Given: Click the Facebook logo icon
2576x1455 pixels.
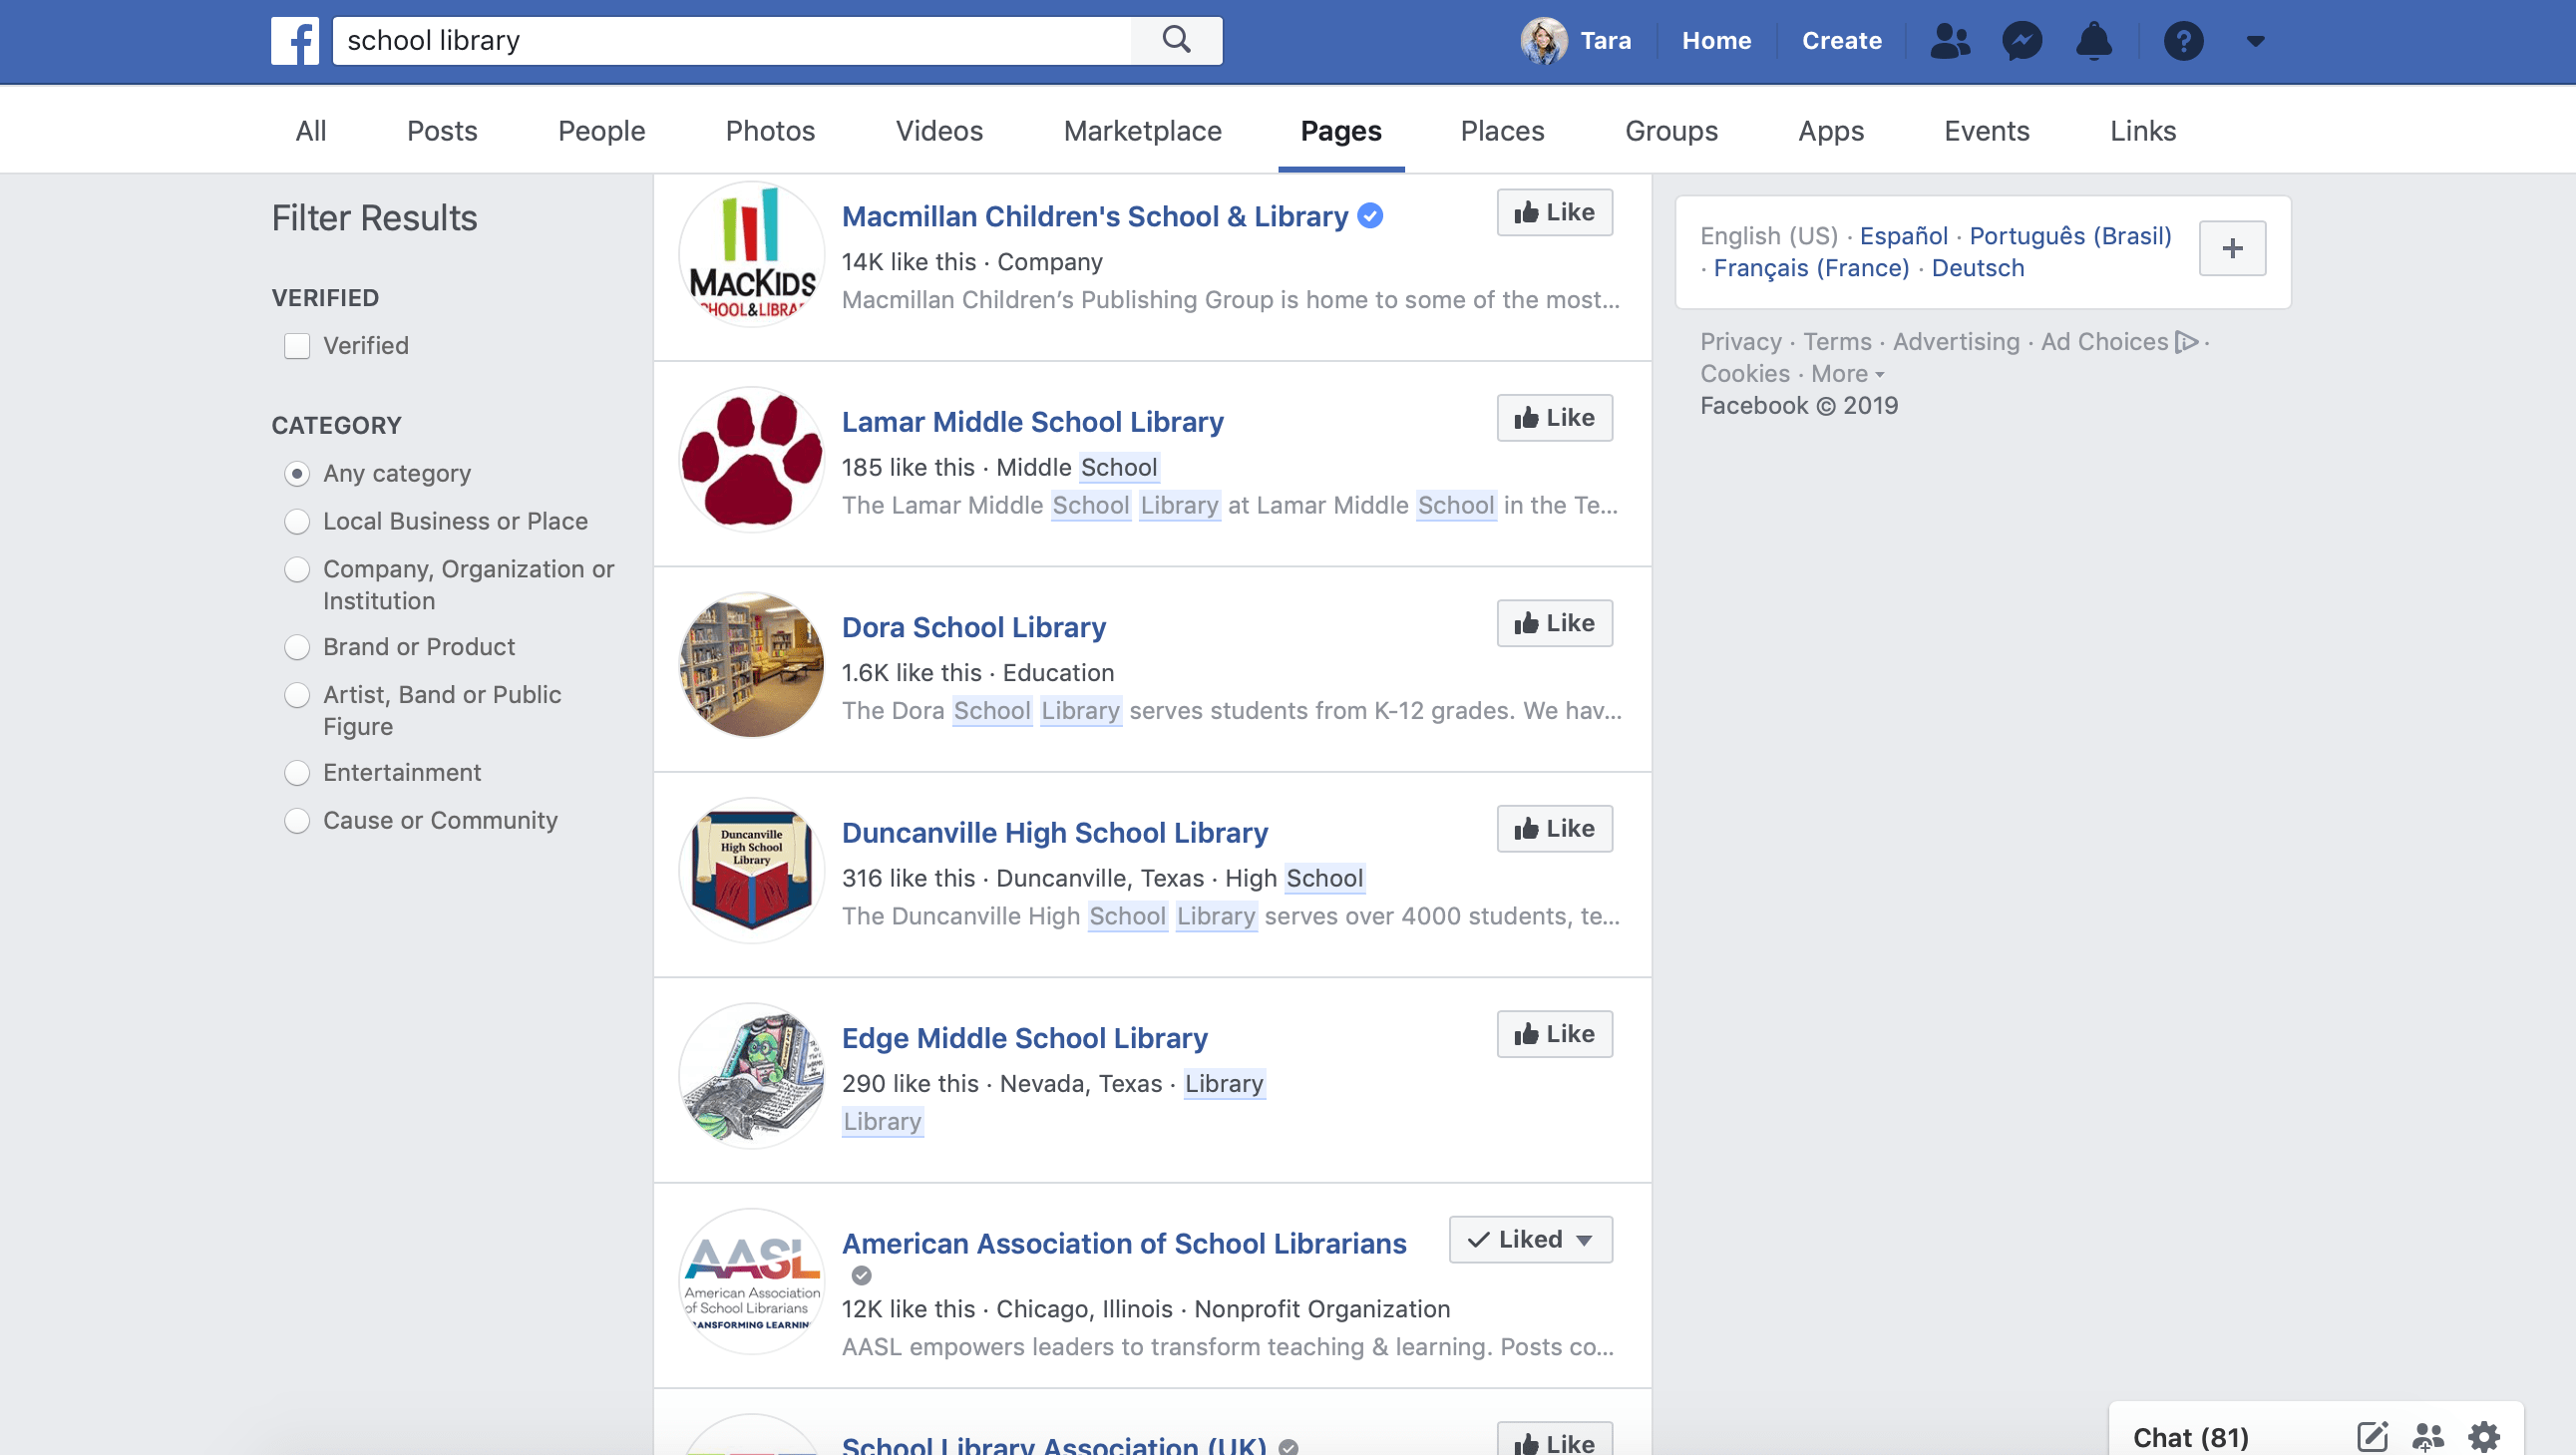Looking at the screenshot, I should click(294, 41).
